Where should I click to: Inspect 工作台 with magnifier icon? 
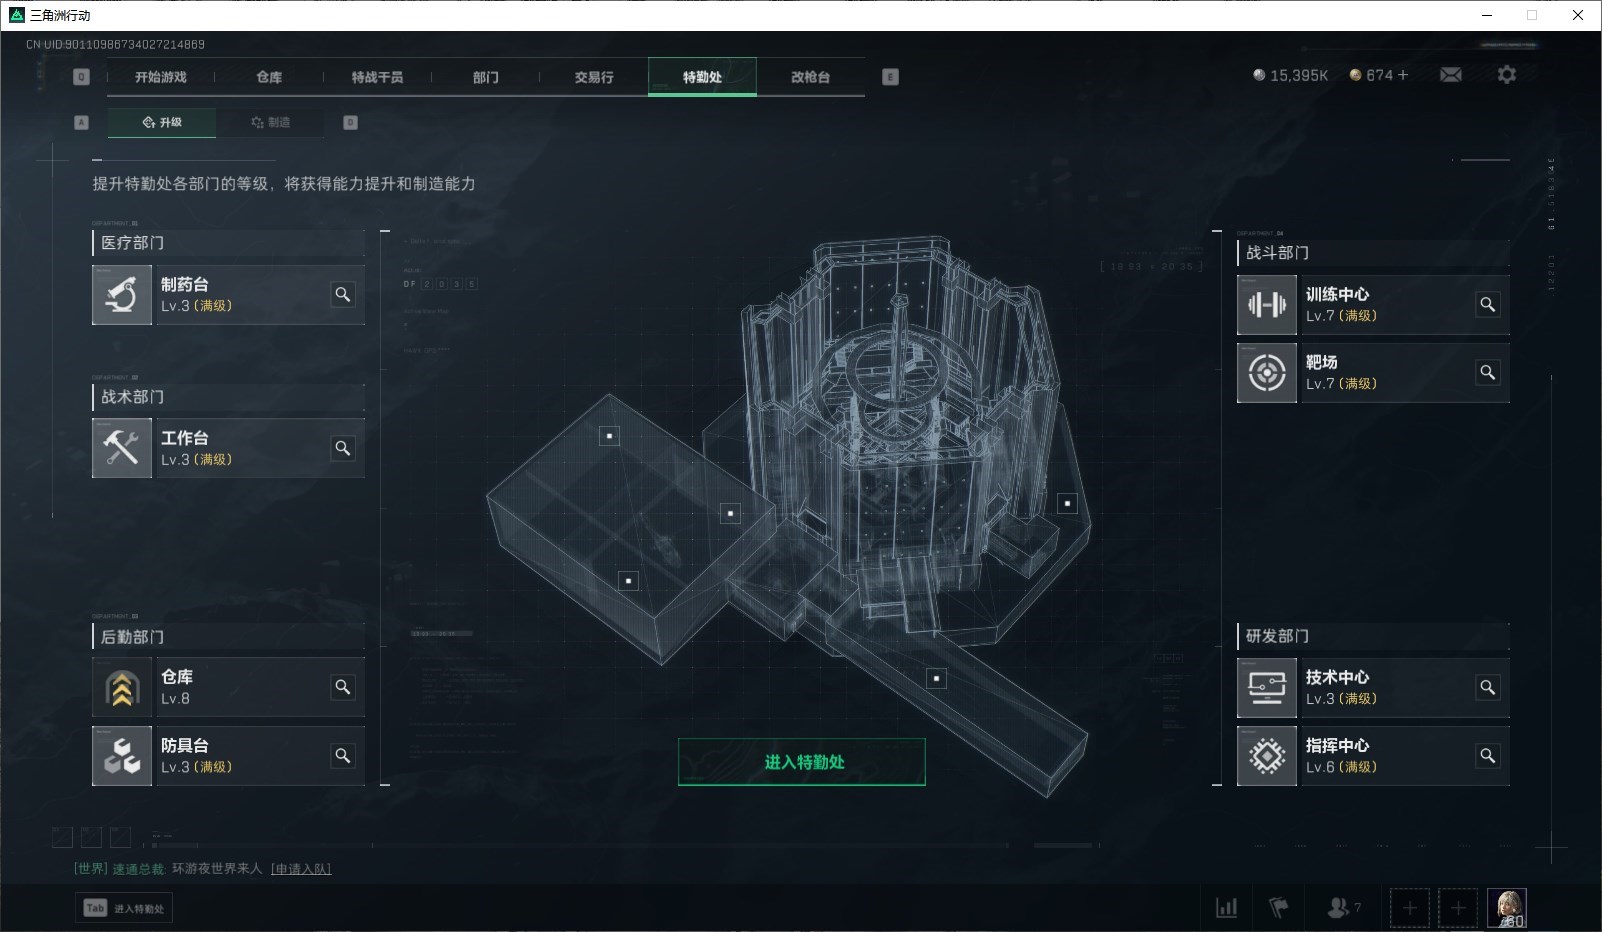tap(343, 448)
